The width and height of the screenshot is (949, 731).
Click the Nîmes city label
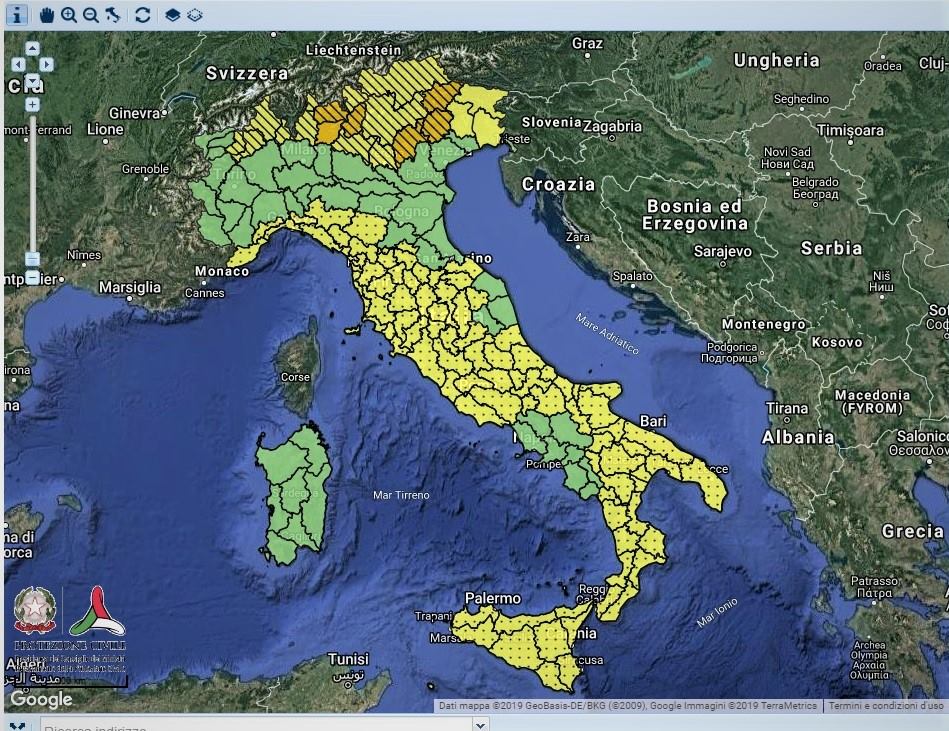[84, 255]
